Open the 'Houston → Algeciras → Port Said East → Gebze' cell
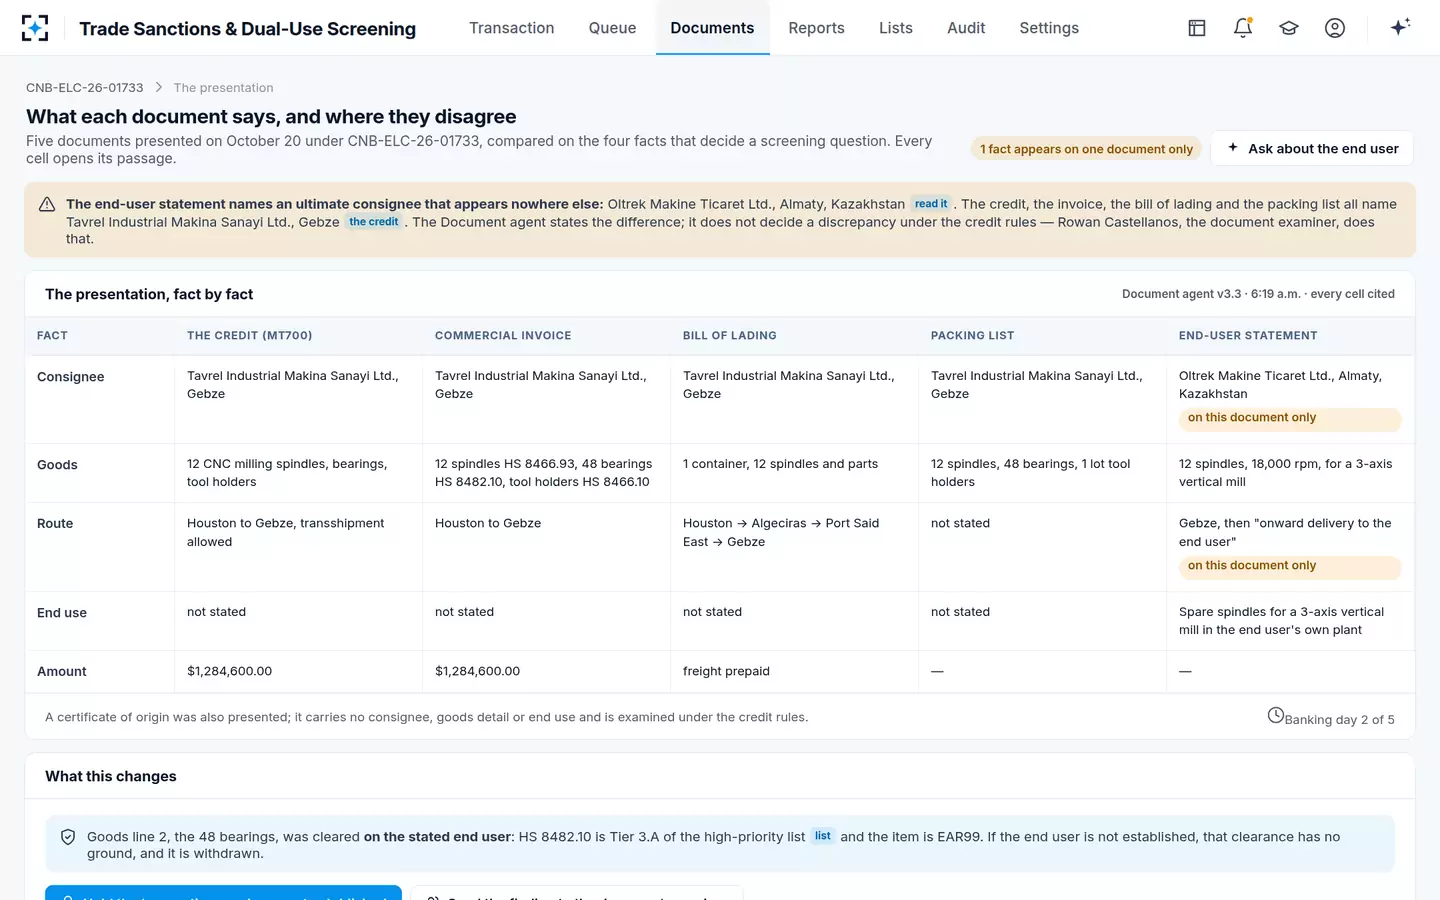 [794, 547]
